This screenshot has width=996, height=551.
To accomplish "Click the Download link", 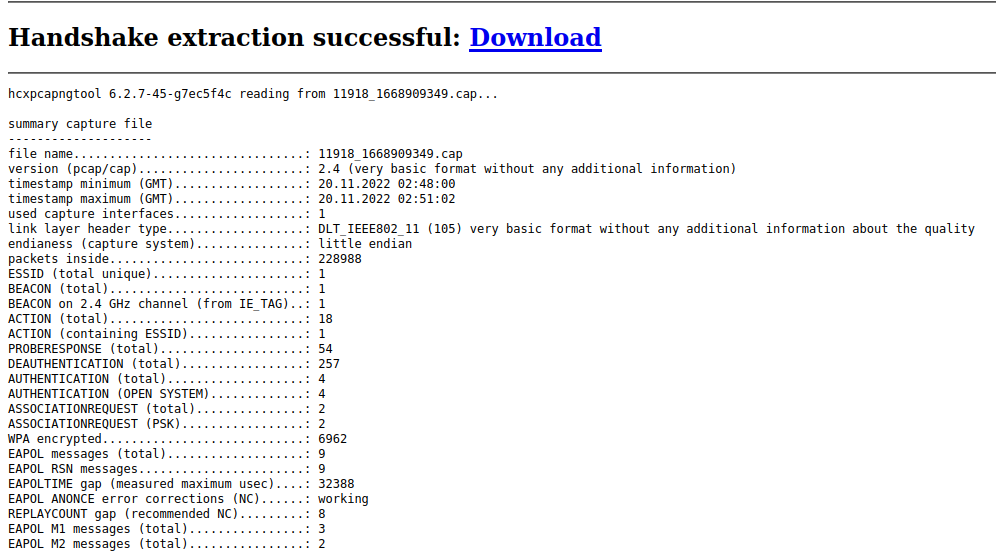I will [x=535, y=38].
